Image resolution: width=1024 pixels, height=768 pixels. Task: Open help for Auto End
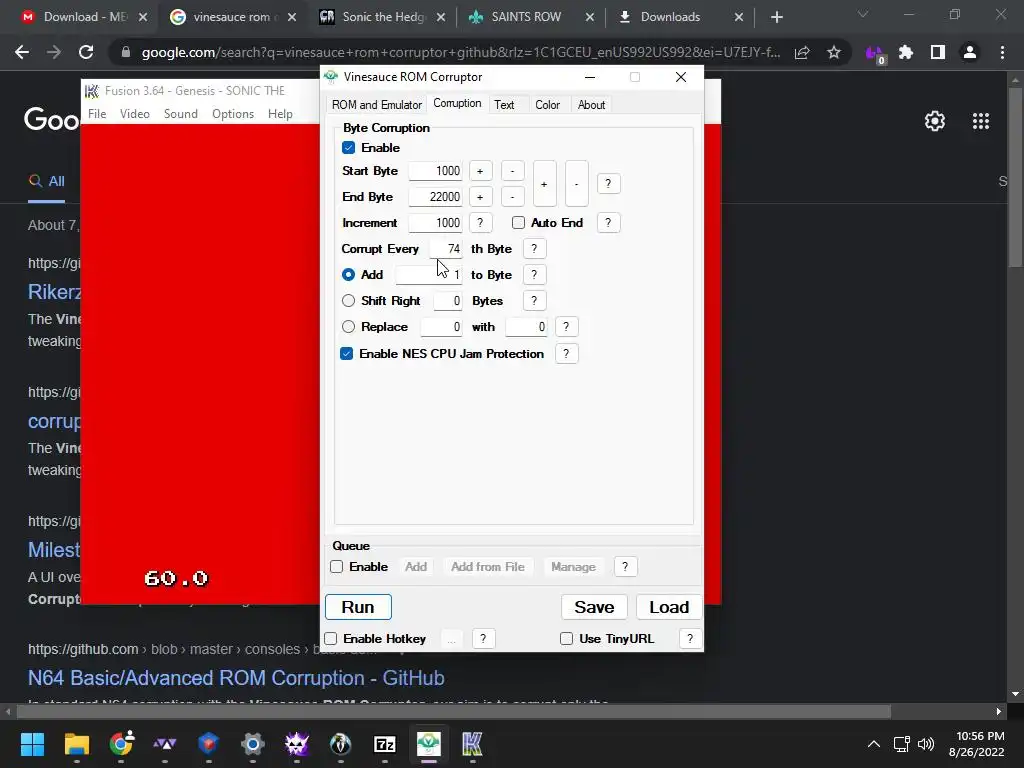coord(608,223)
